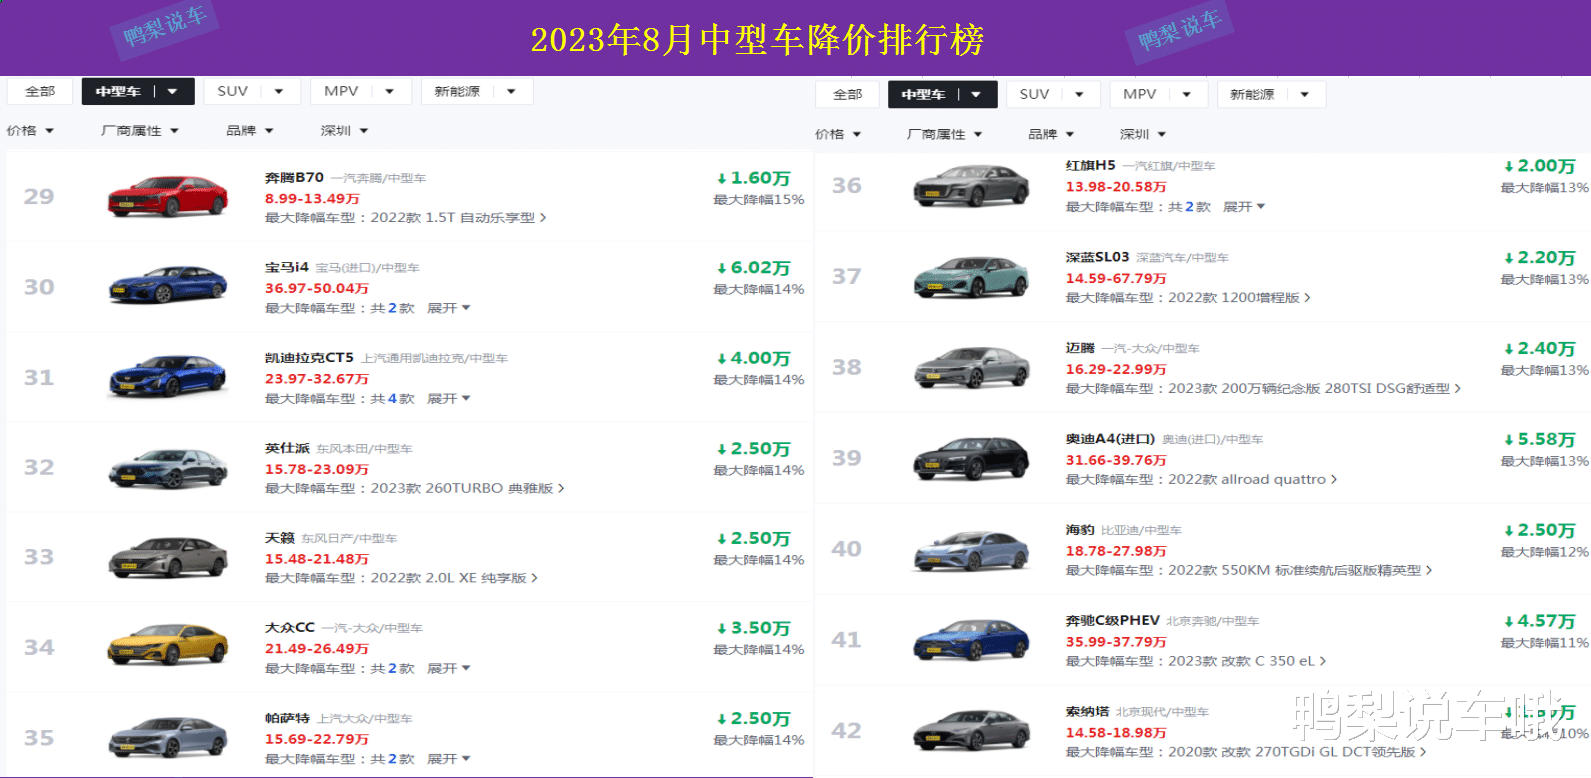The image size is (1591, 778).
Task: Open 2022款 1.5T 自动乐享型 model link
Action: click(x=458, y=218)
